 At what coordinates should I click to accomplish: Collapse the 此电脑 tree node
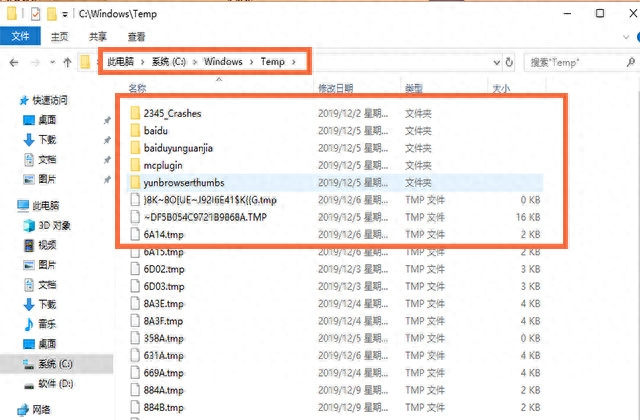(9, 204)
